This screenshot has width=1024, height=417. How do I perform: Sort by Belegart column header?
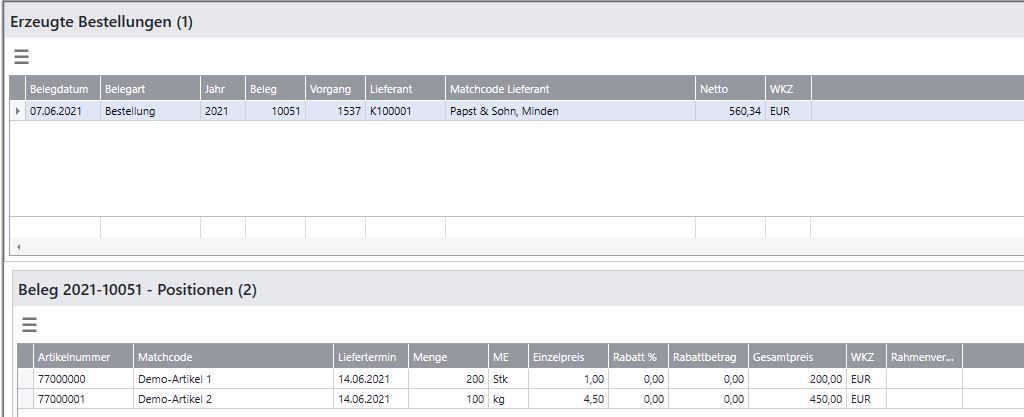coord(149,89)
